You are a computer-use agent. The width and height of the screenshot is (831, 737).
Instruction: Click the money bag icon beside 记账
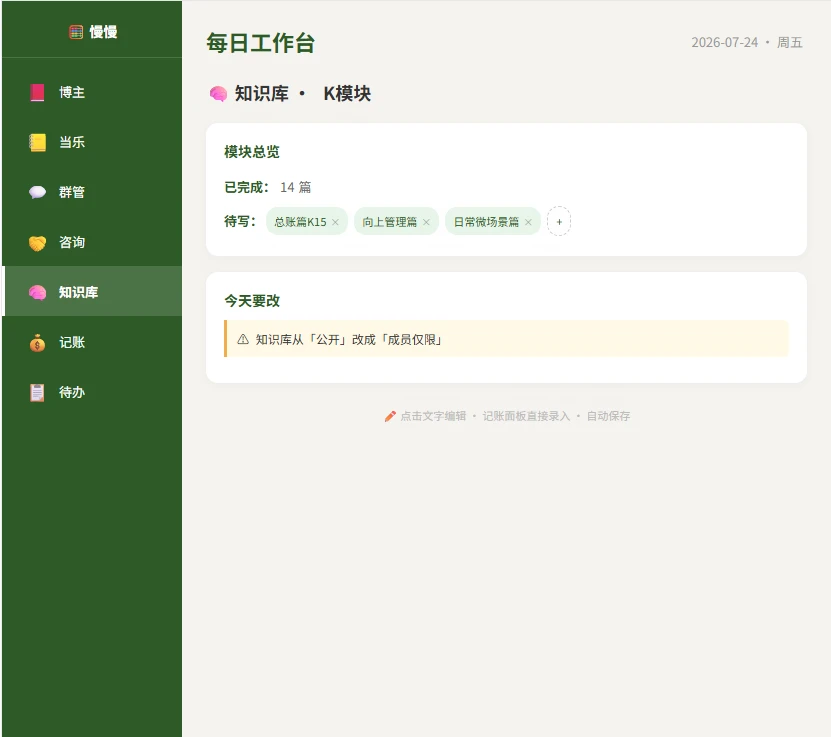pos(37,343)
